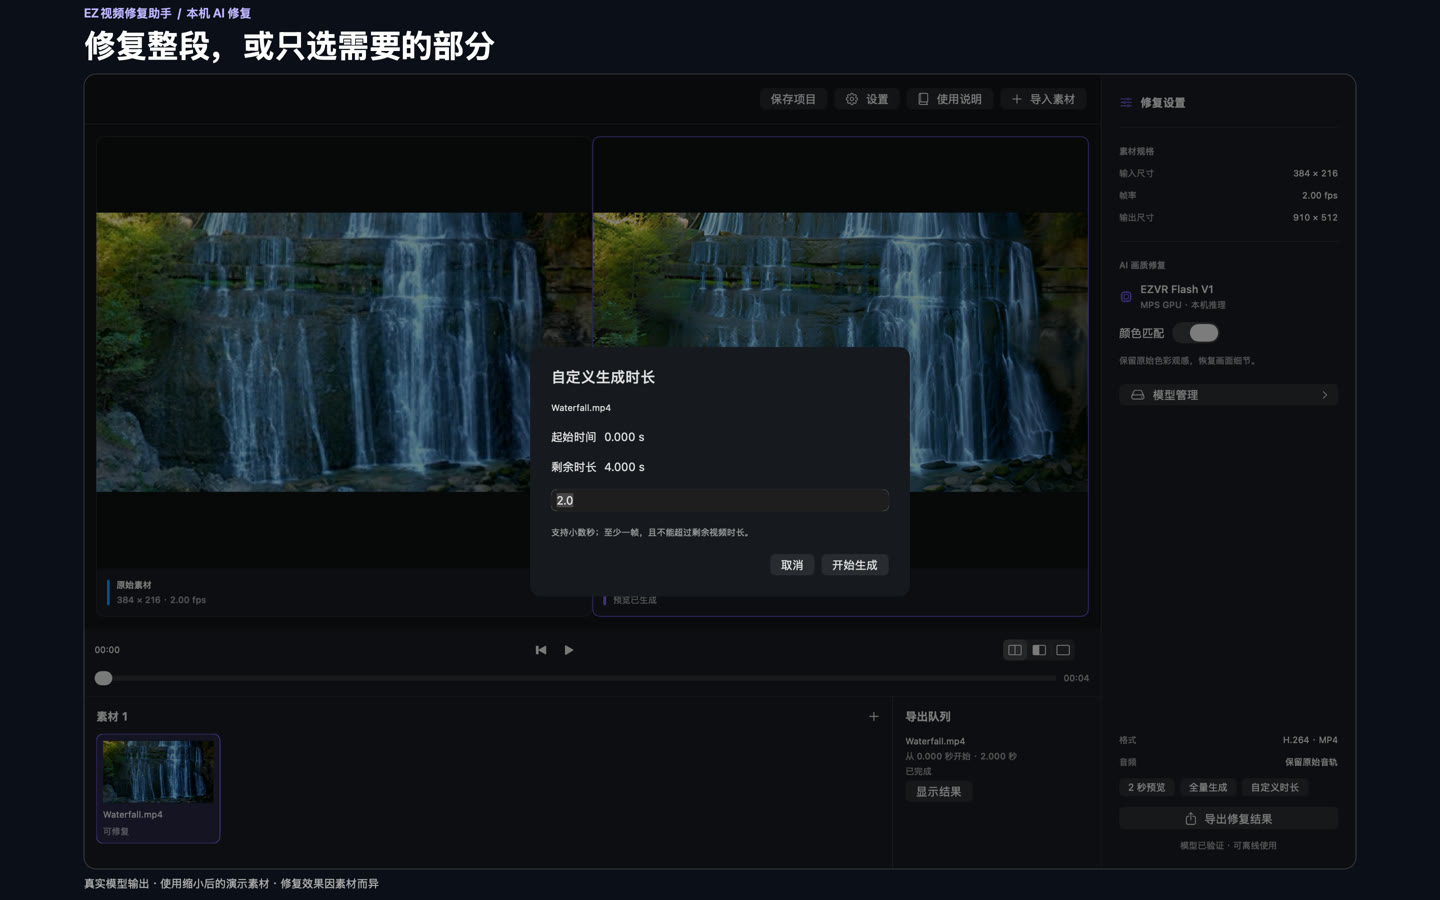
Task: Click the 保存项目 button
Action: click(793, 99)
